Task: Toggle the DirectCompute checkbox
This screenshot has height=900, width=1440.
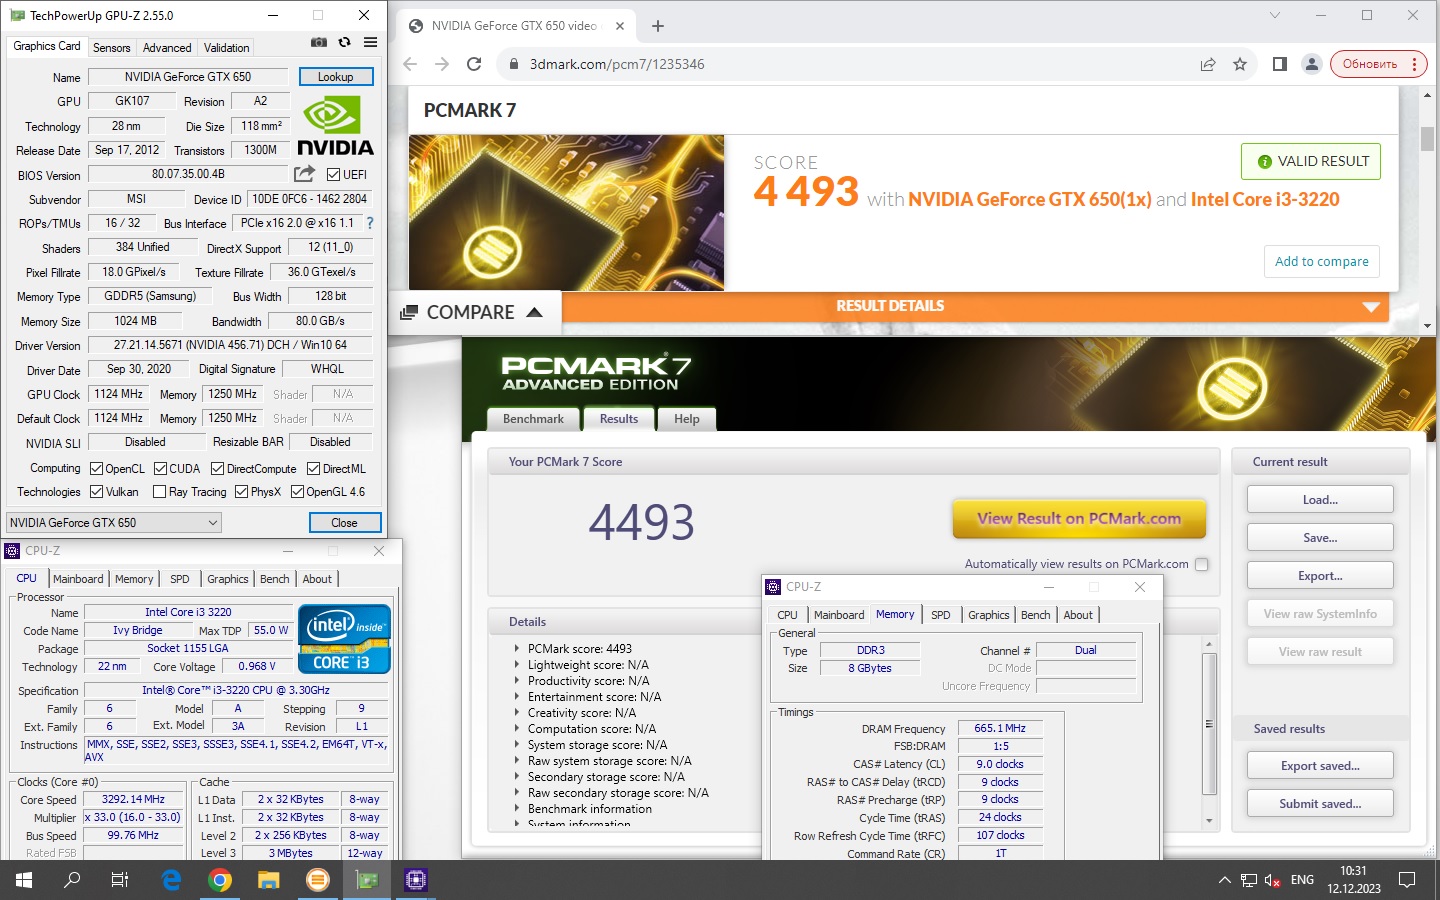Action: [x=217, y=468]
